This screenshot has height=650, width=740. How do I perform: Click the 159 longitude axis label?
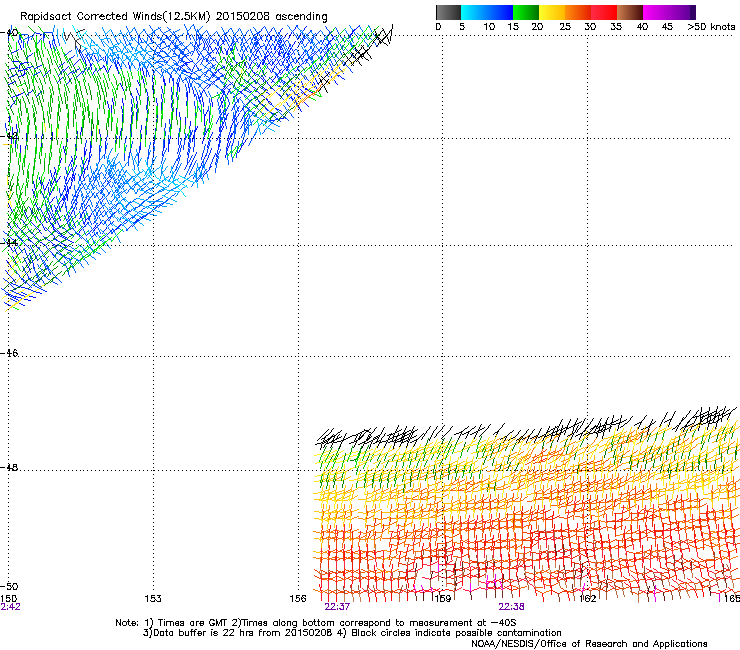coord(443,599)
